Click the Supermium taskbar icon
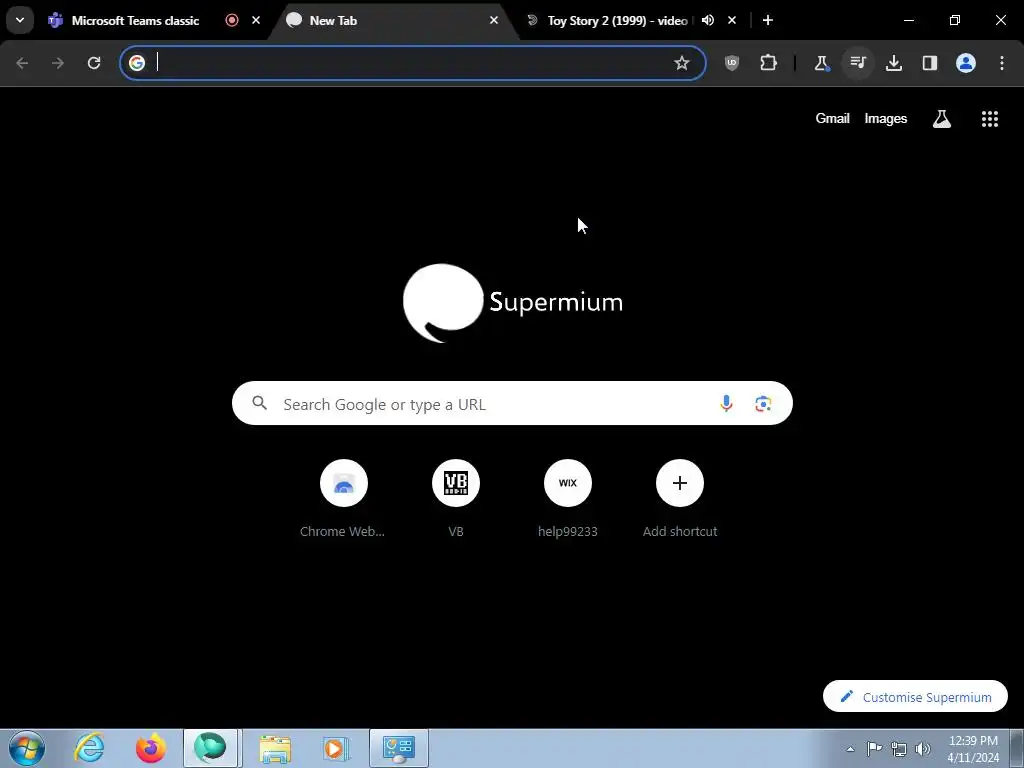The width and height of the screenshot is (1024, 768). point(211,748)
